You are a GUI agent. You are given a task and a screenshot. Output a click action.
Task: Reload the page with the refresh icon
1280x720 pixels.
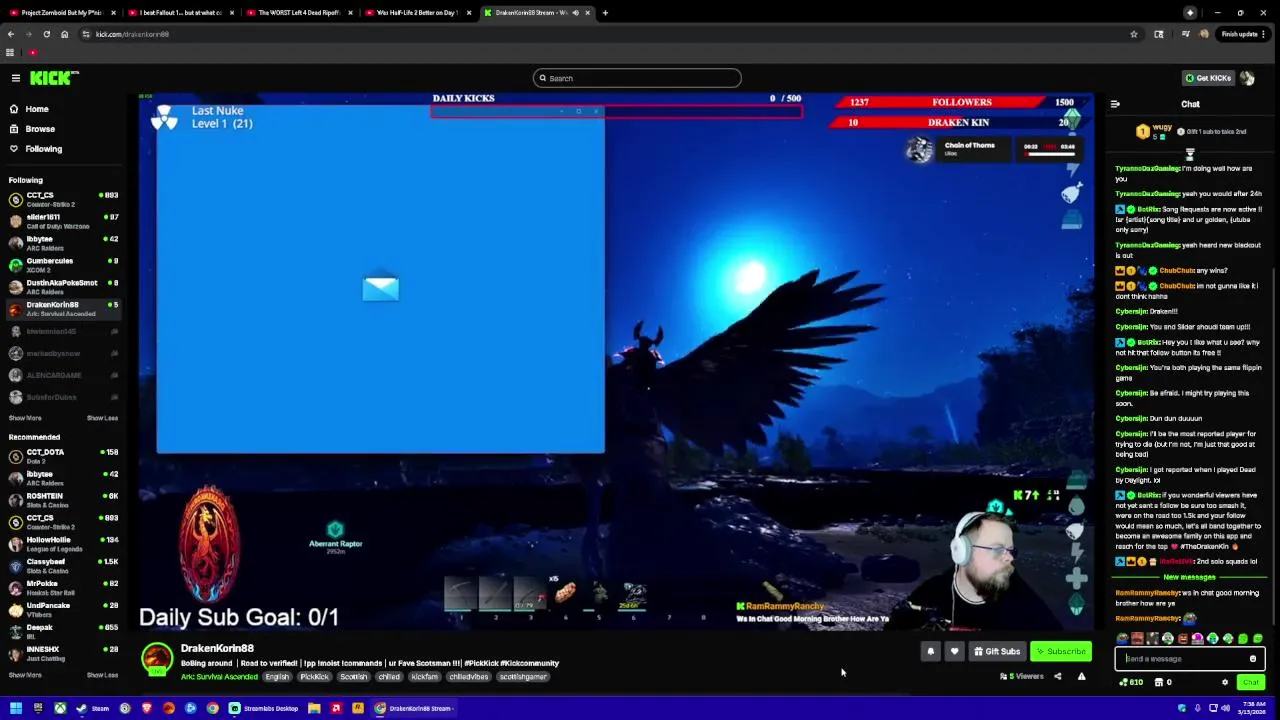[x=46, y=34]
